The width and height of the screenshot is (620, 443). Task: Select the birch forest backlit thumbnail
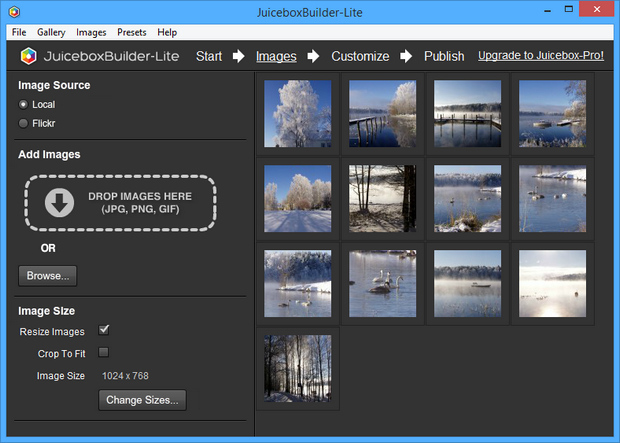[x=298, y=369]
